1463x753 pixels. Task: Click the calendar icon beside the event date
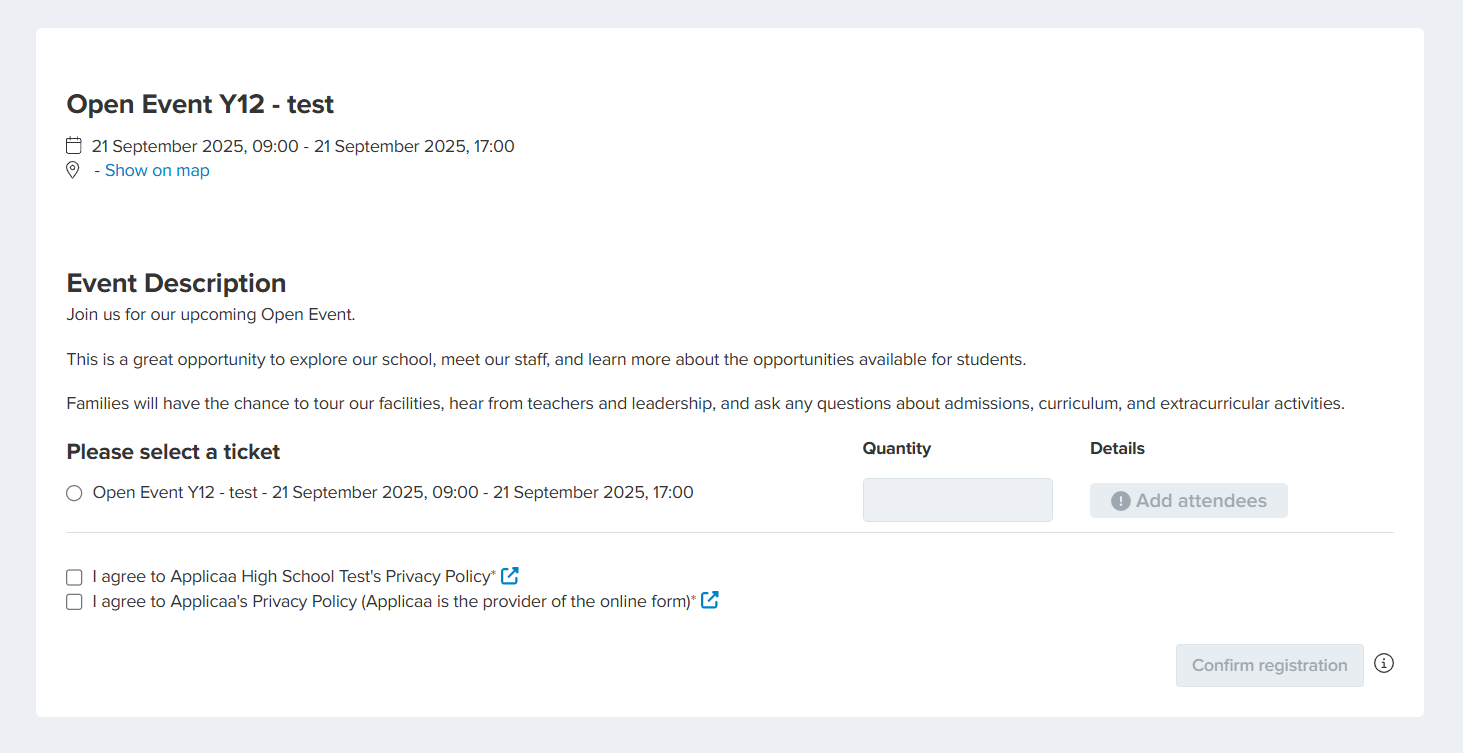click(x=73, y=145)
